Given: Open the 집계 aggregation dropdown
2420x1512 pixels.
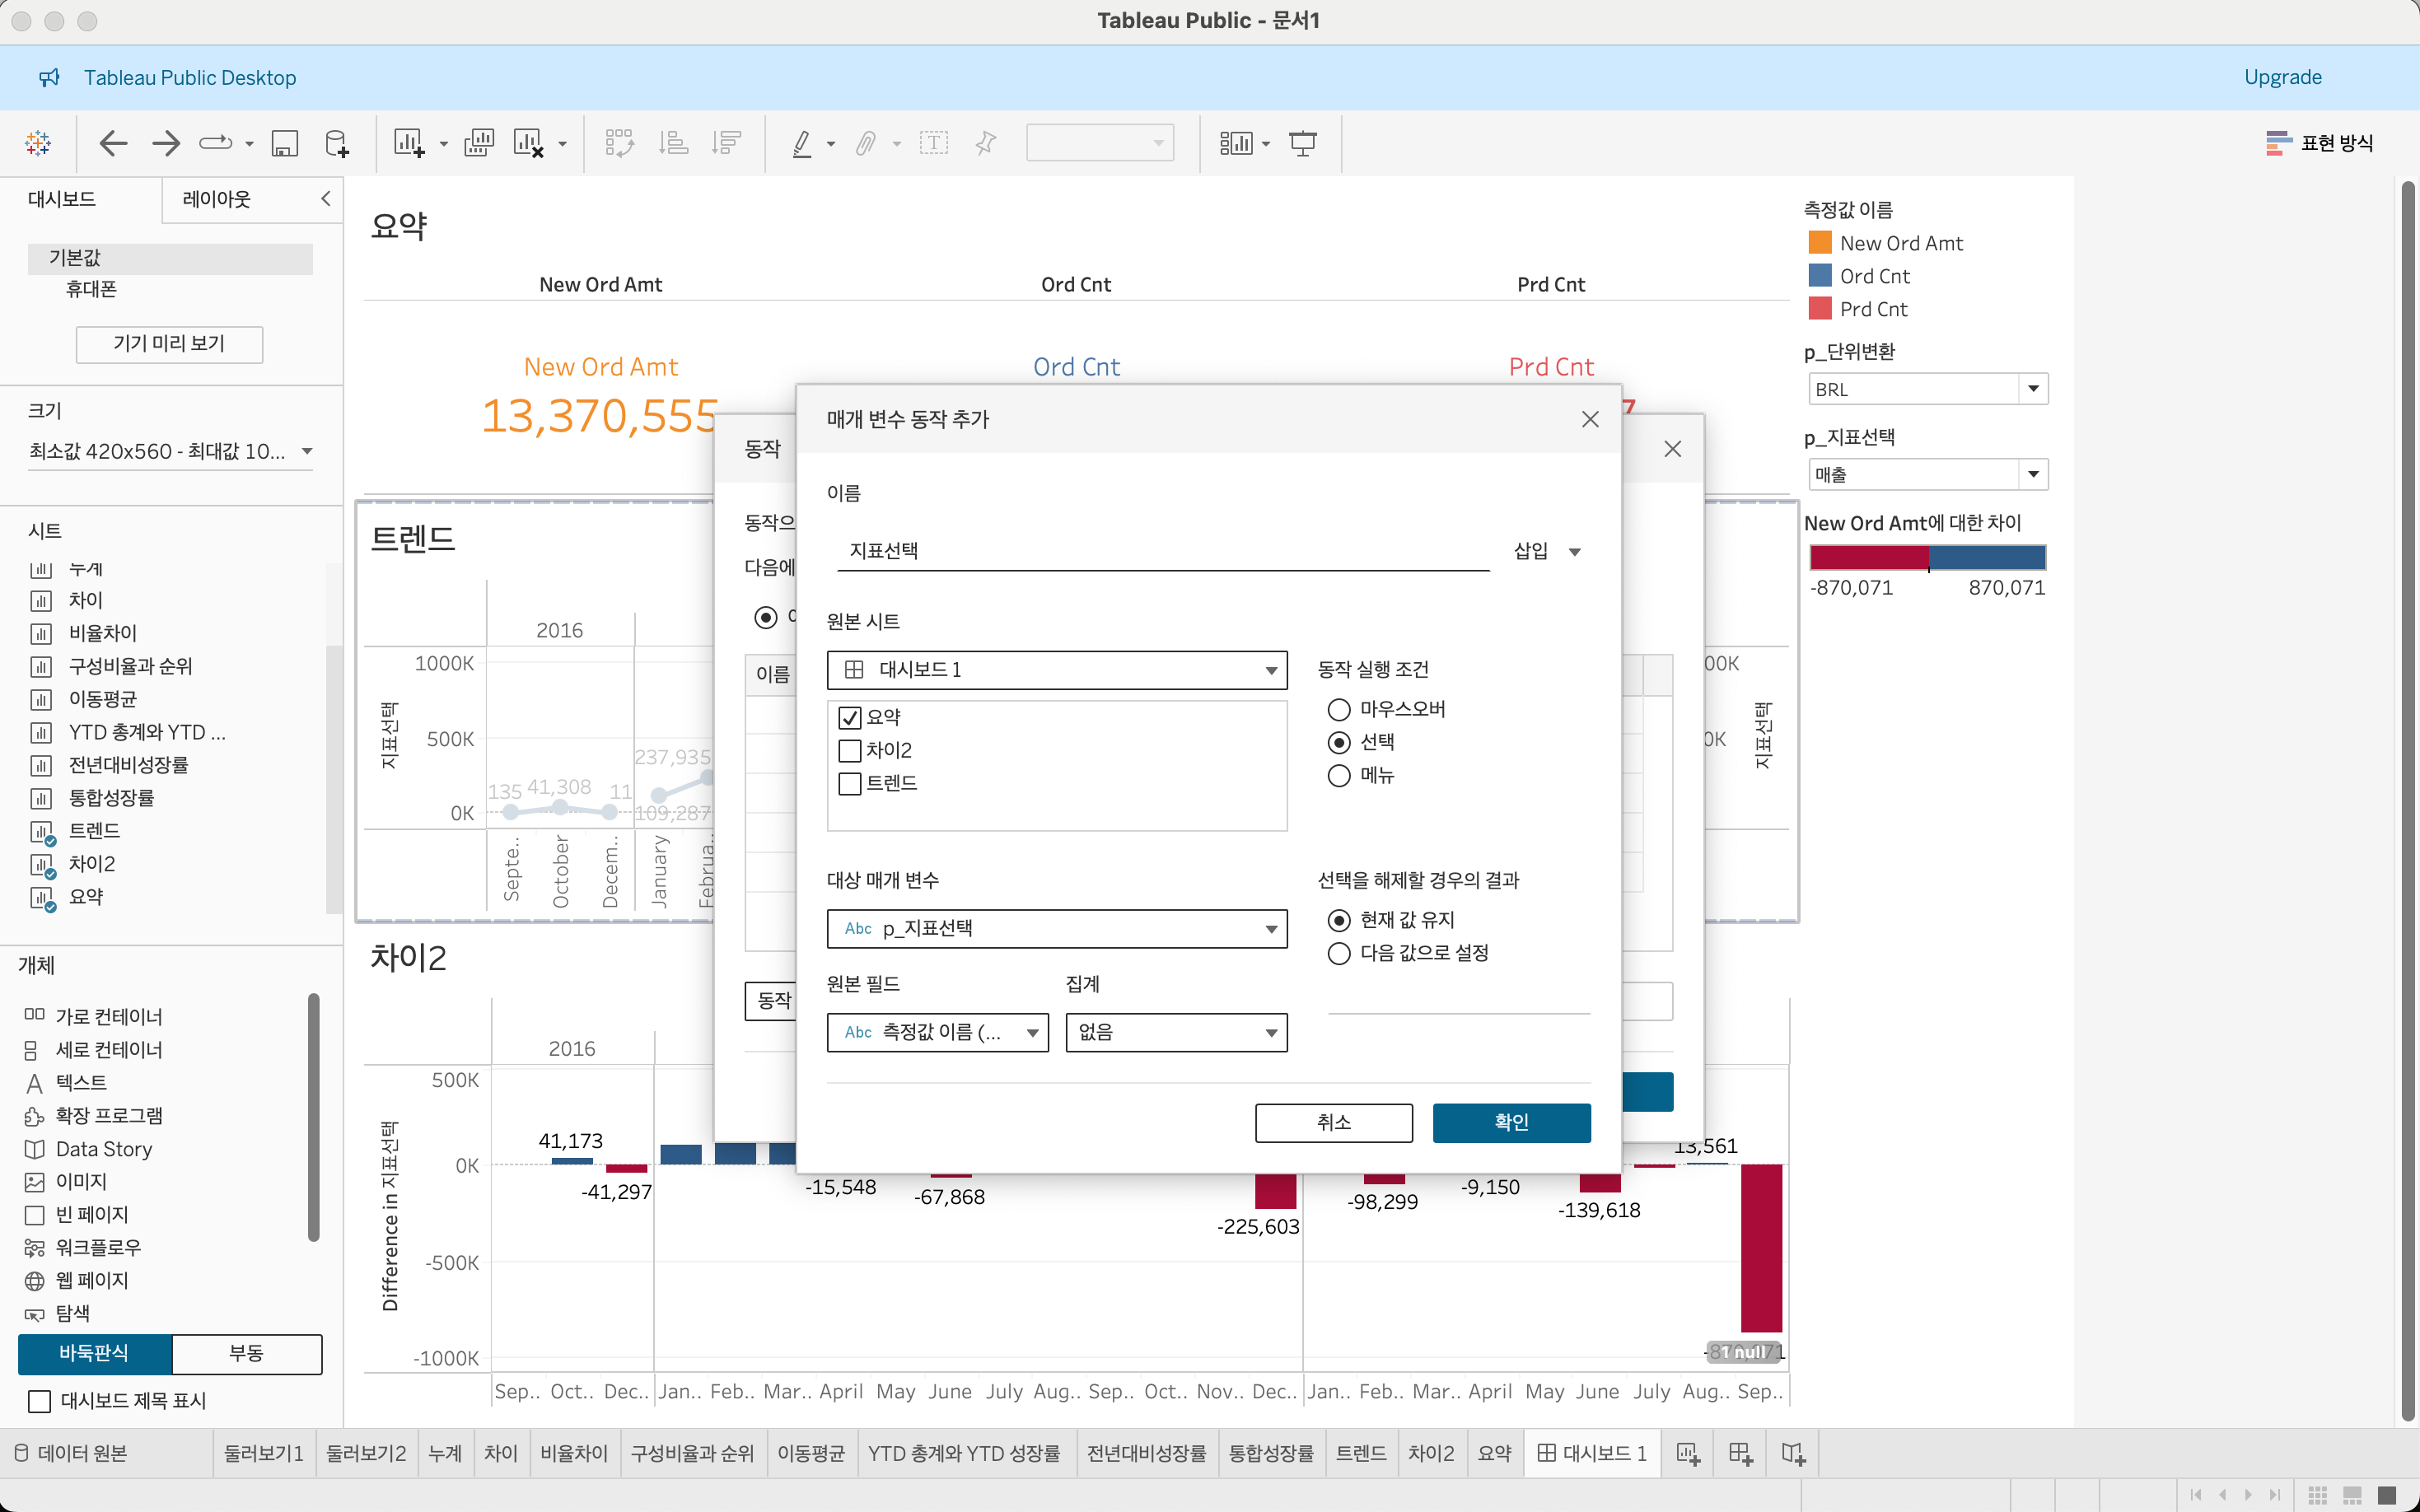Looking at the screenshot, I should (1176, 1032).
